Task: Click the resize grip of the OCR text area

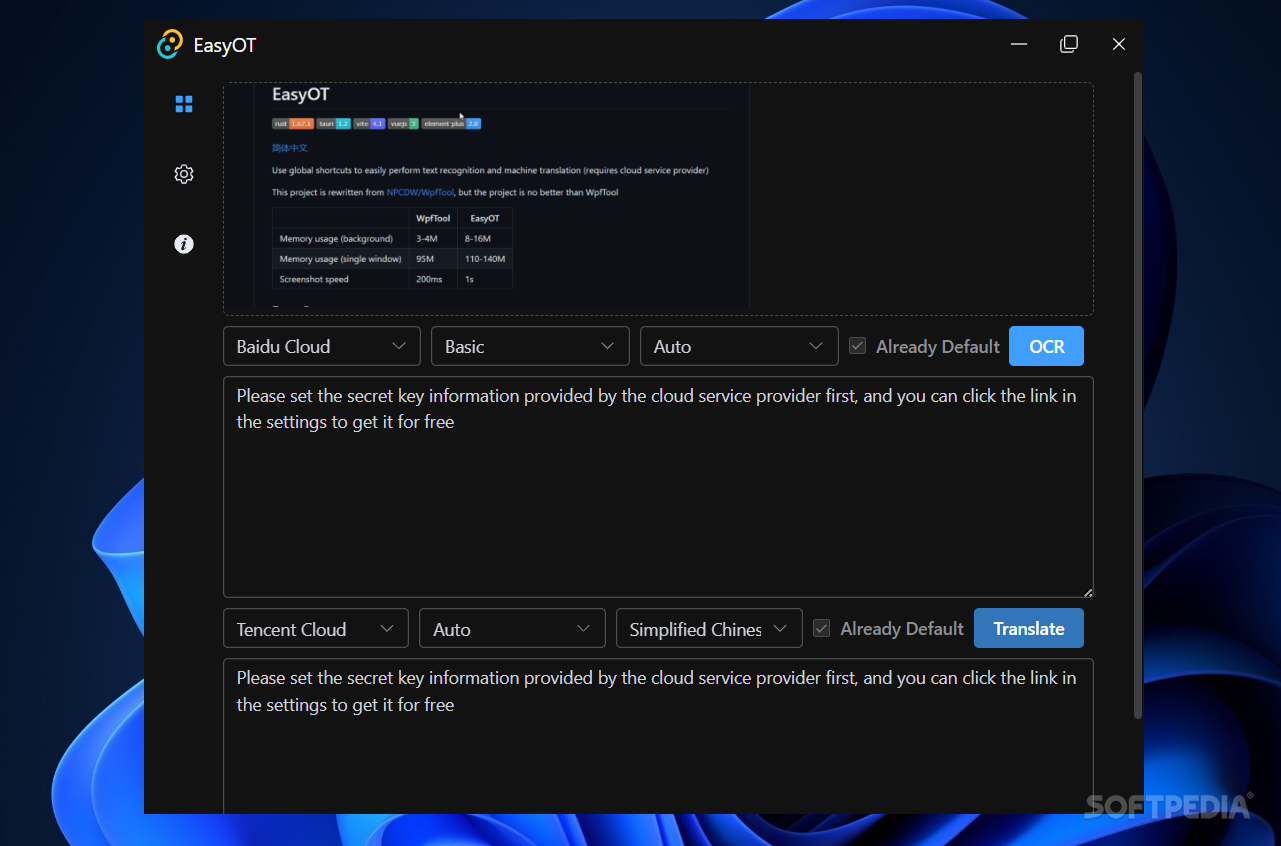Action: pos(1088,592)
